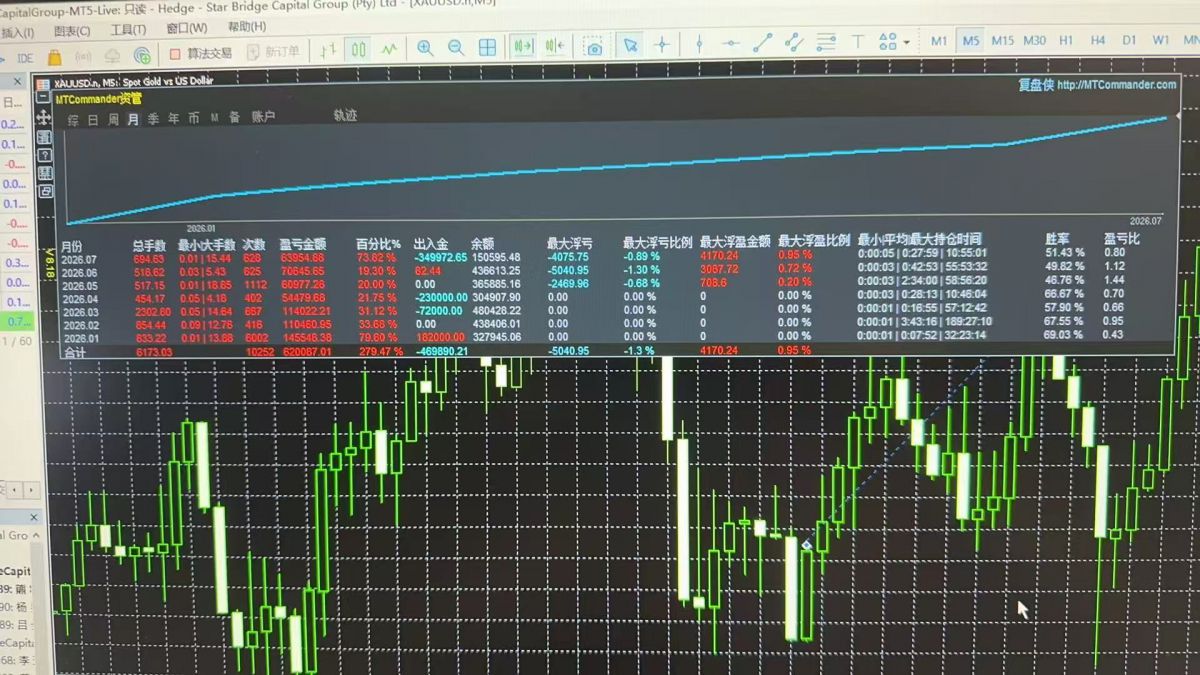Switch to the 账户 account tab
Viewport: 1200px width, 675px height.
[262, 117]
